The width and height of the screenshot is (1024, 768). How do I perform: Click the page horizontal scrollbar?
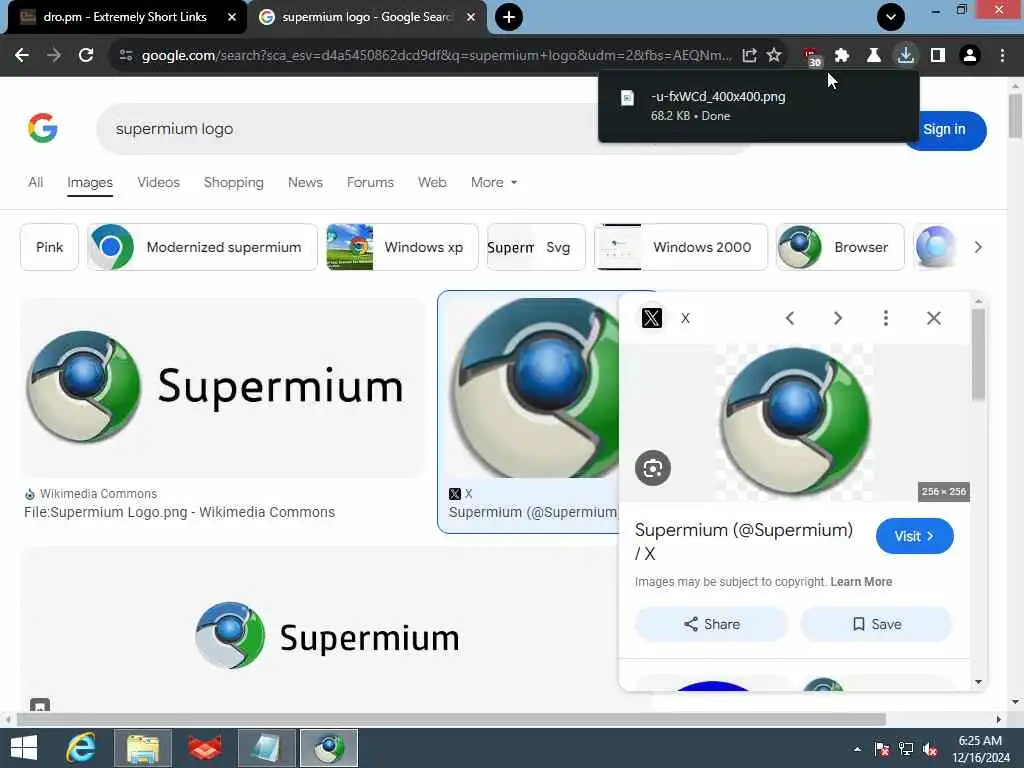tap(451, 719)
